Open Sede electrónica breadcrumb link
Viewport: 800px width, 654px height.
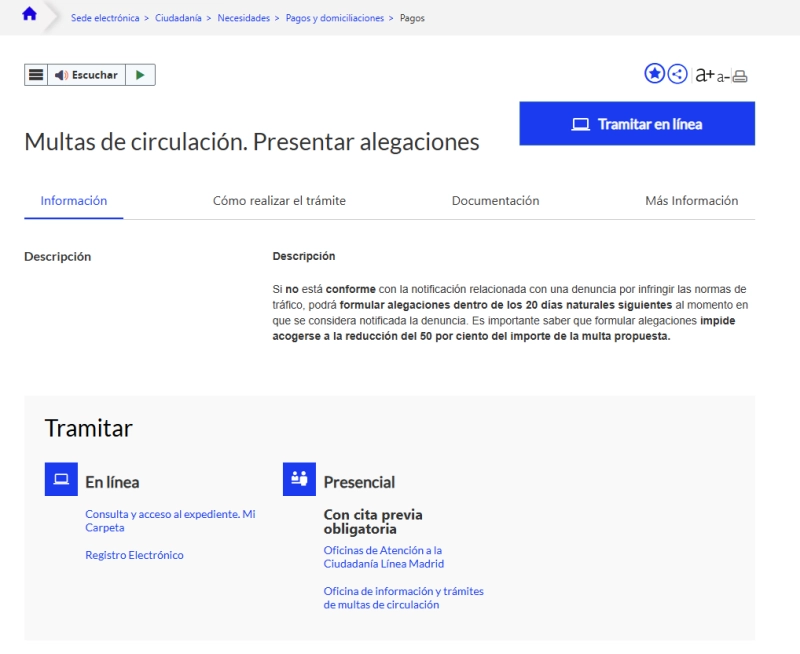pos(104,18)
